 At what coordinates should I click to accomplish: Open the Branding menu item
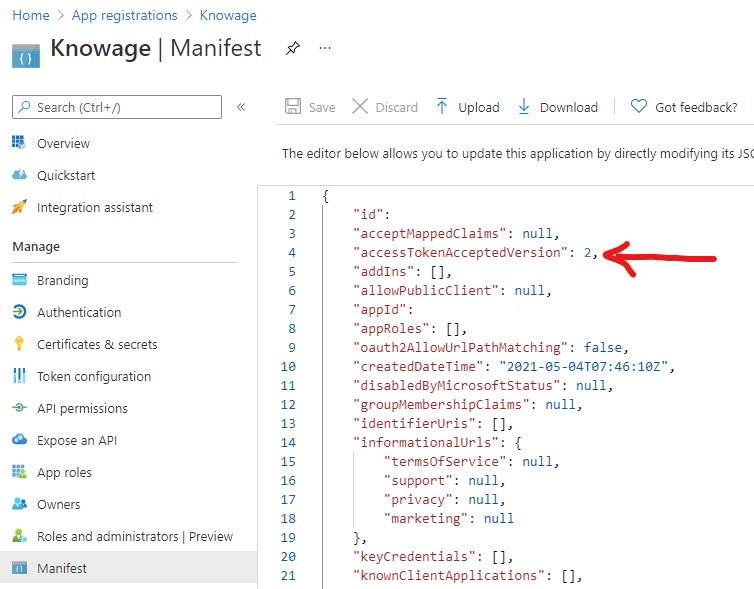point(63,280)
